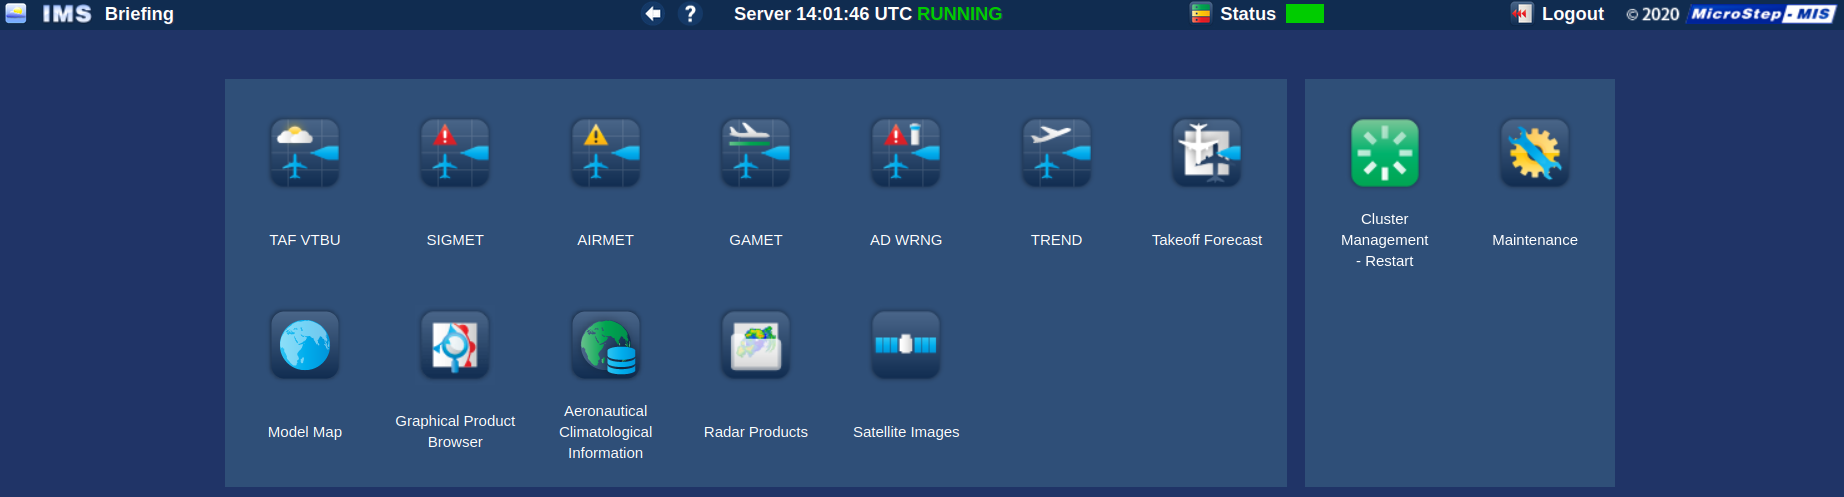Screen dimensions: 1844x497
Task: Select the GAMET forecast icon
Action: click(x=756, y=153)
